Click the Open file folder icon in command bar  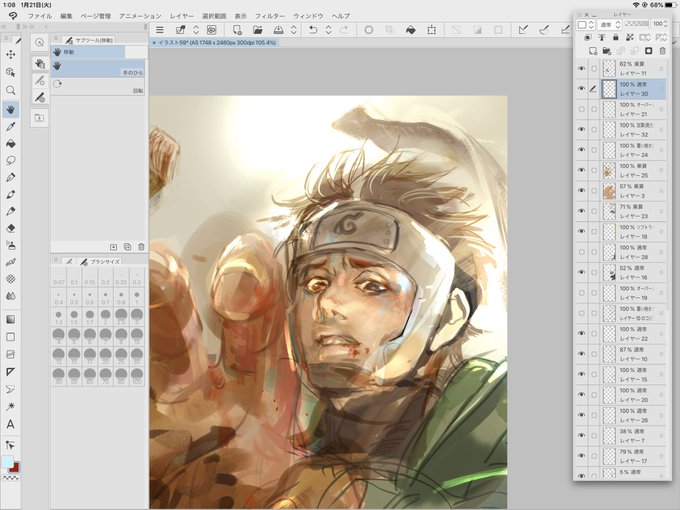point(258,30)
